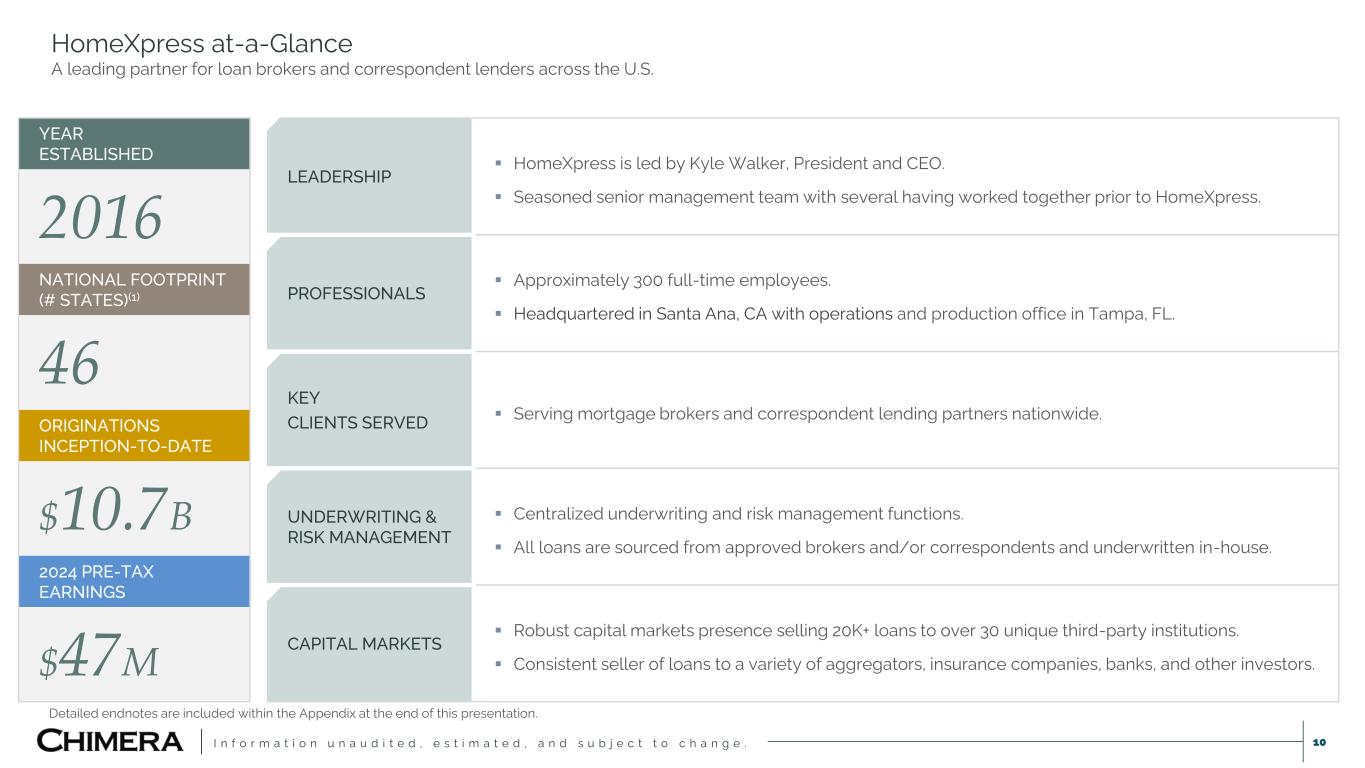Click the Chimera logo
Viewport: 1365px width, 768px height.
(110, 741)
